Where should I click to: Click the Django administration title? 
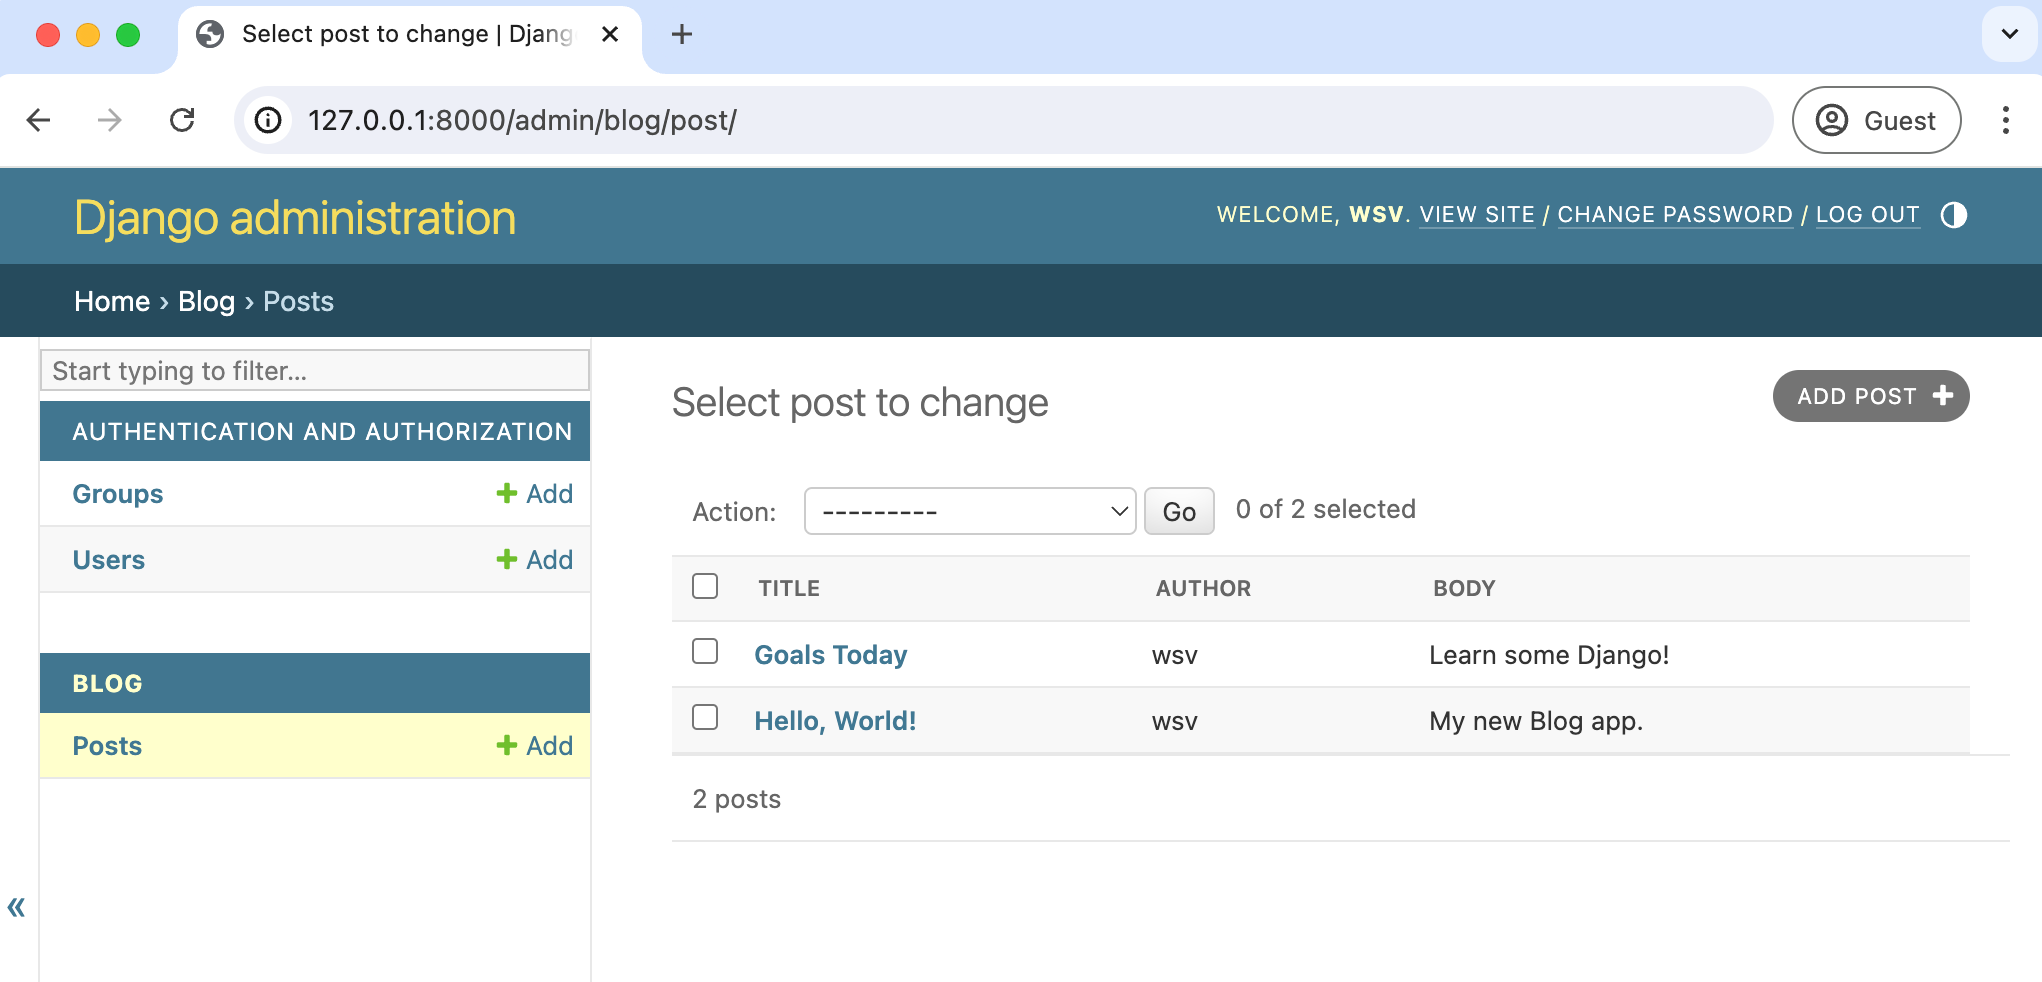[x=295, y=217]
